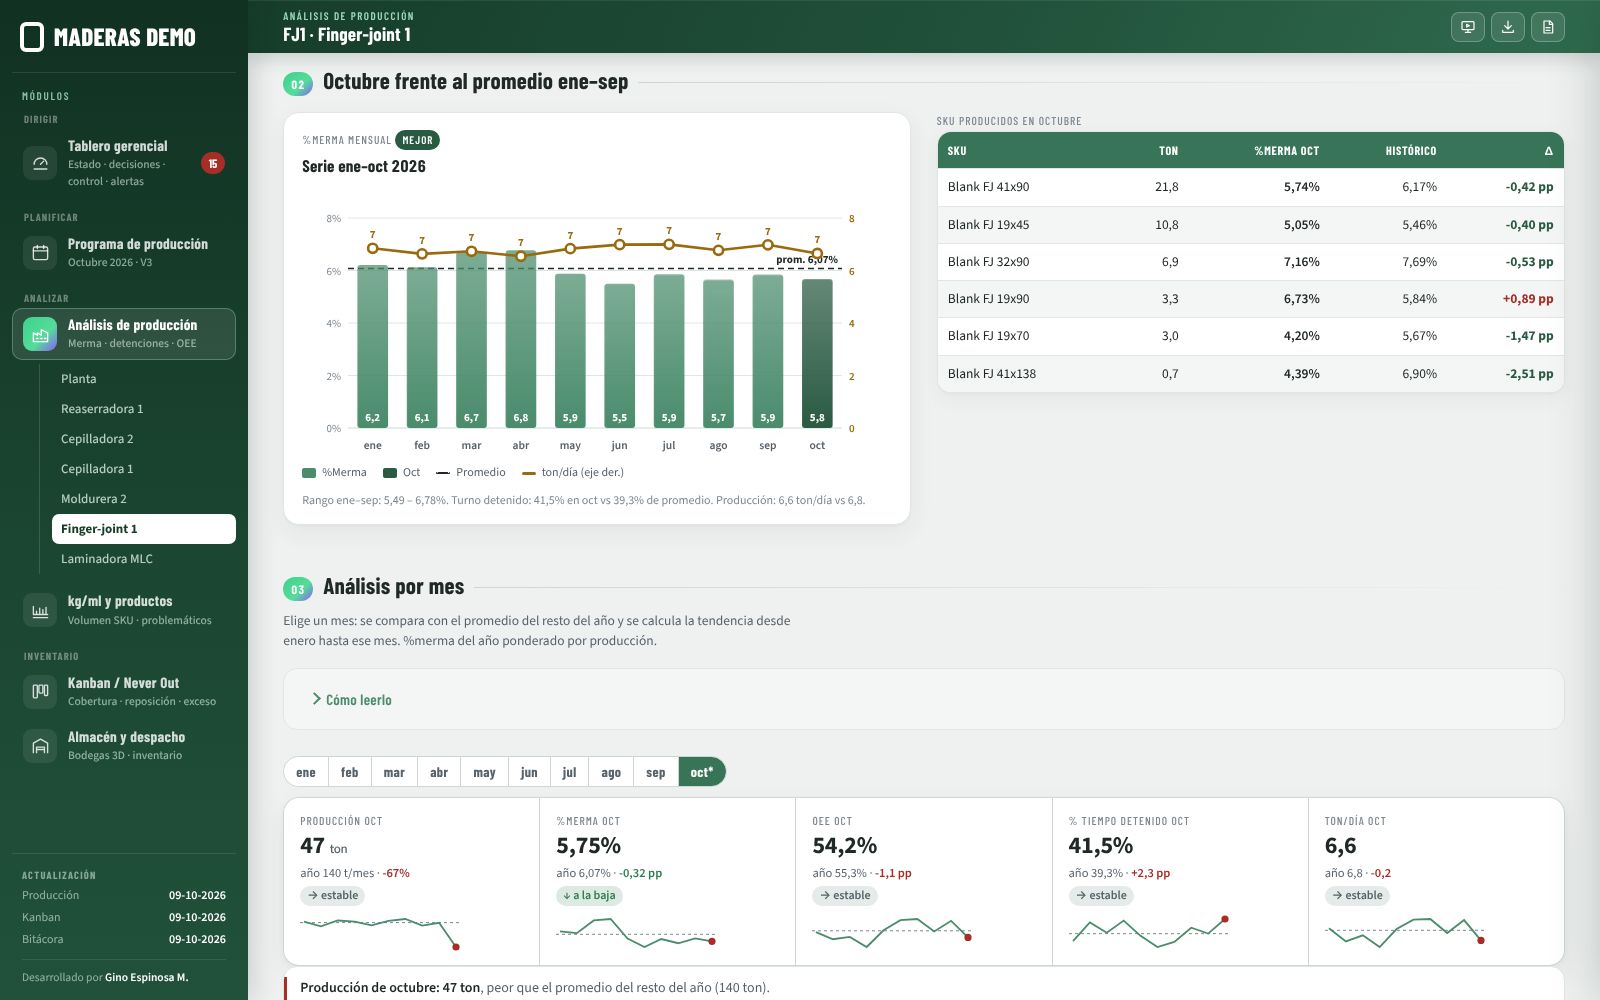This screenshot has width=1600, height=1000.
Task: Click the Maderas Demo logo icon
Action: (x=32, y=37)
